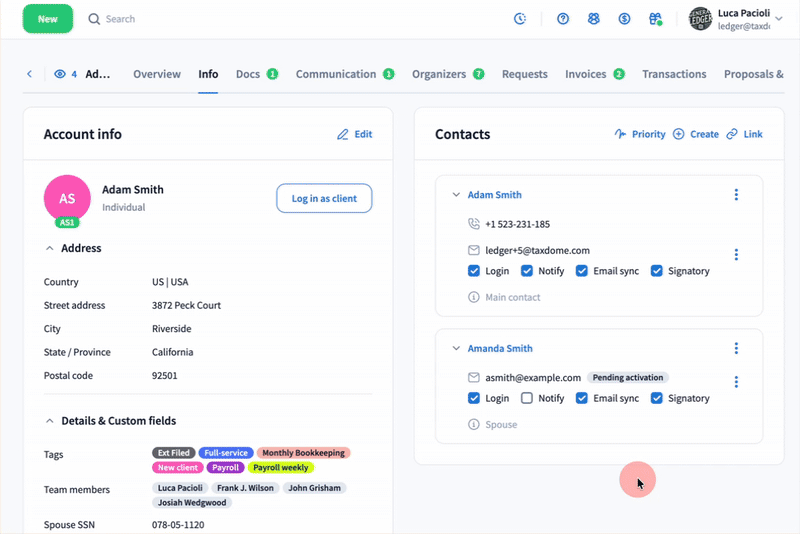The image size is (800, 534).
Task: Click the Log in as client button
Action: pyautogui.click(x=324, y=199)
